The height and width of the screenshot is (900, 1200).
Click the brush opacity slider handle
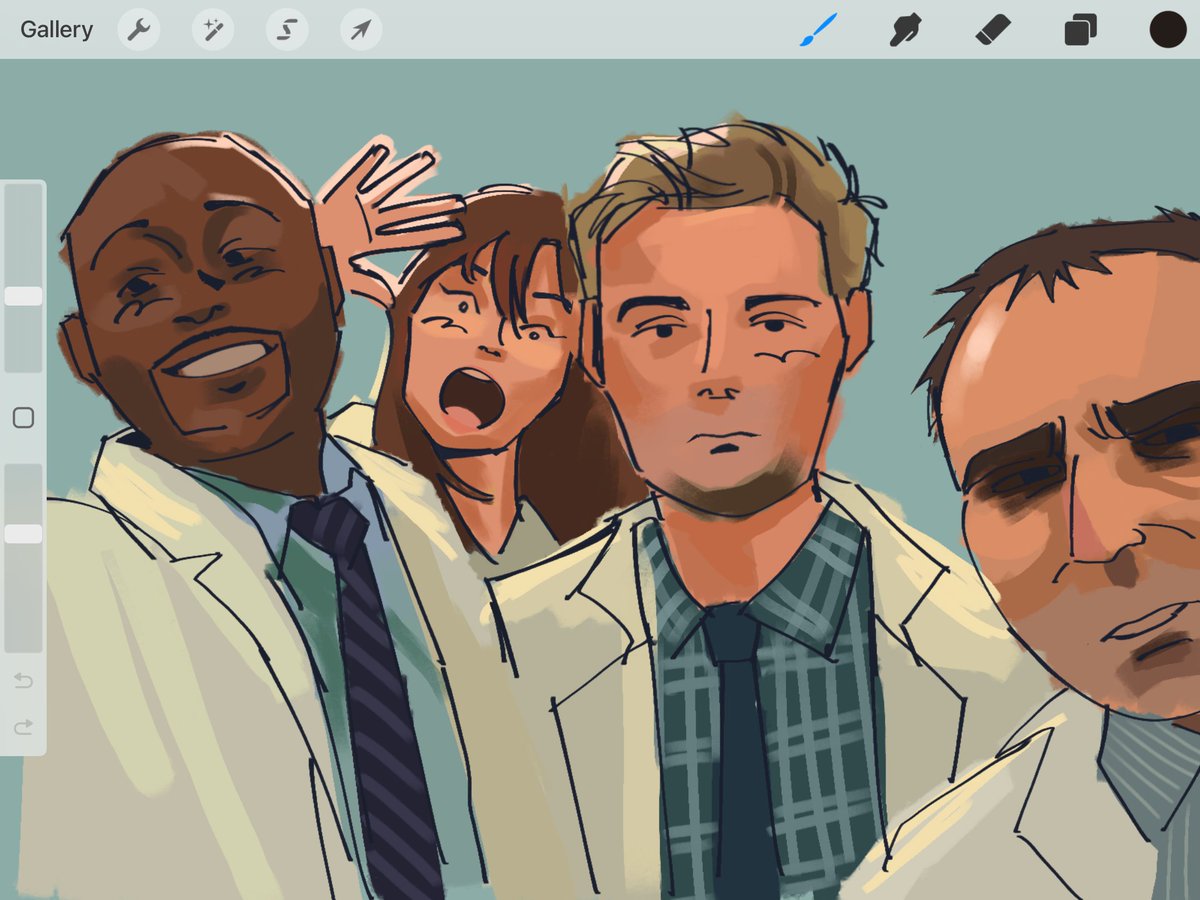pyautogui.click(x=23, y=534)
